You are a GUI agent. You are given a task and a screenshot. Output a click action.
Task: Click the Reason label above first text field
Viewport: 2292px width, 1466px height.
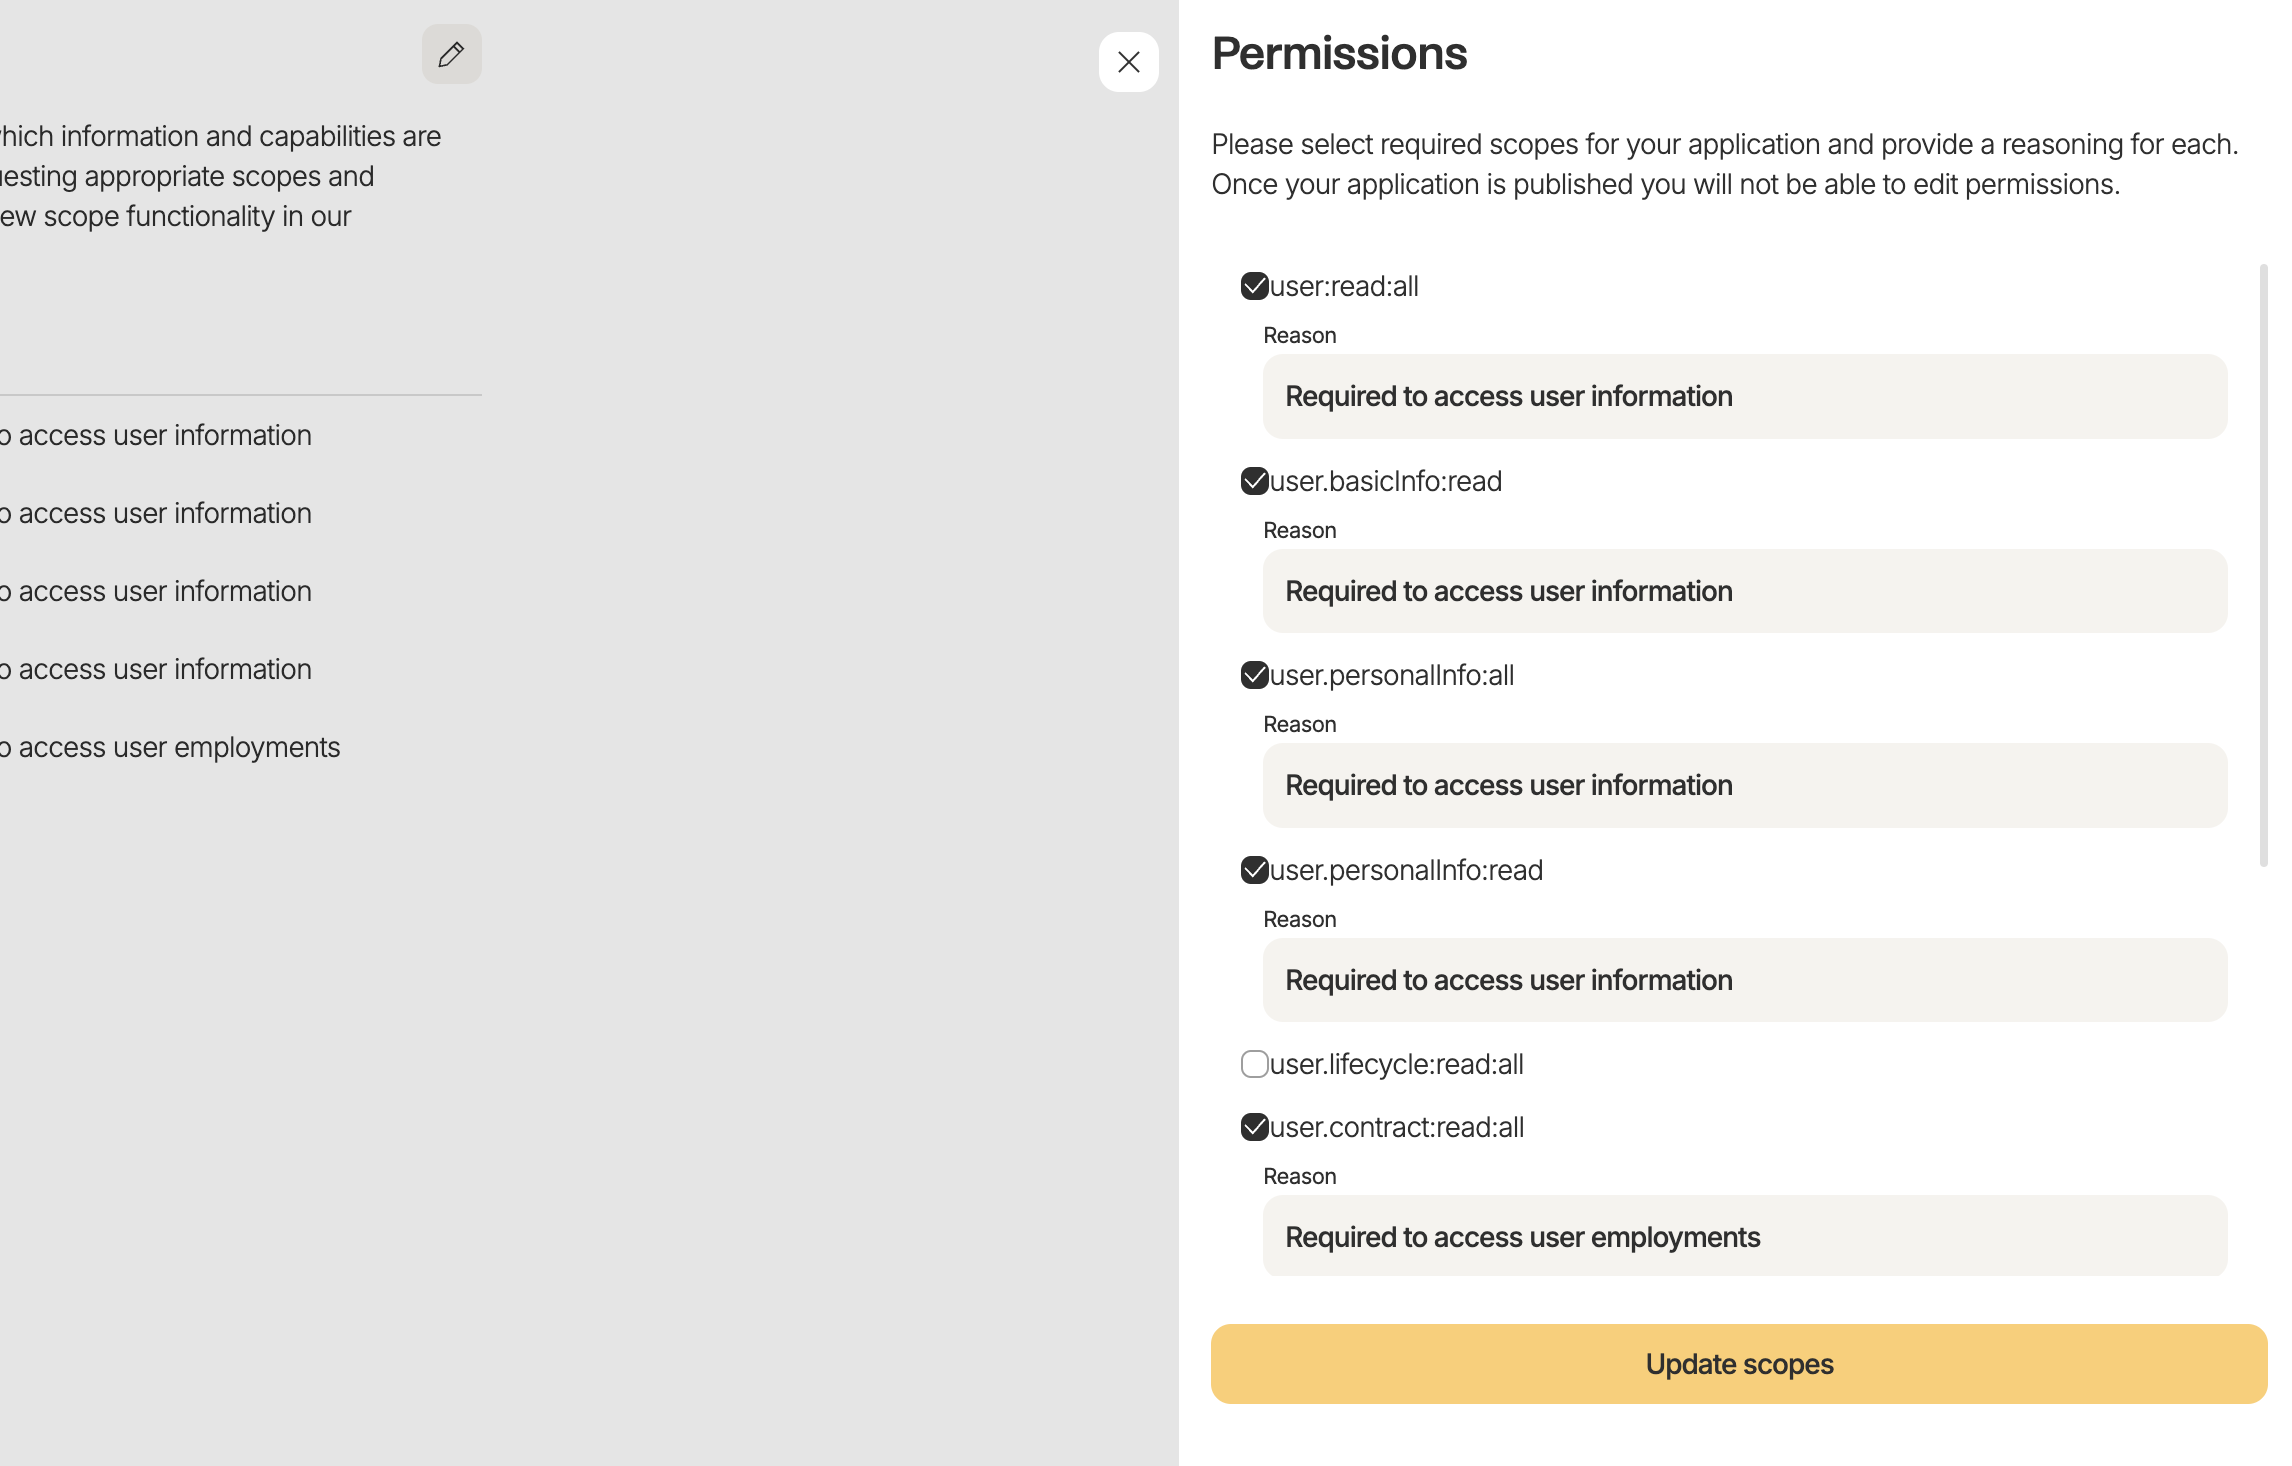1298,334
